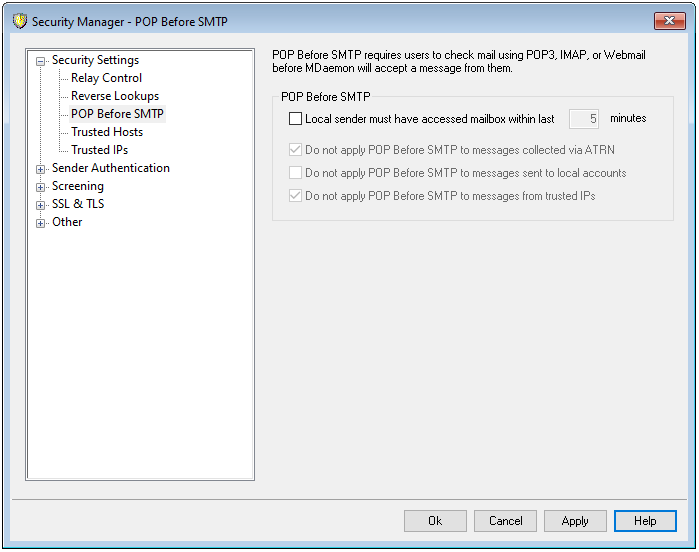Open Help for this dialog
The height and width of the screenshot is (552, 699).
pos(645,521)
